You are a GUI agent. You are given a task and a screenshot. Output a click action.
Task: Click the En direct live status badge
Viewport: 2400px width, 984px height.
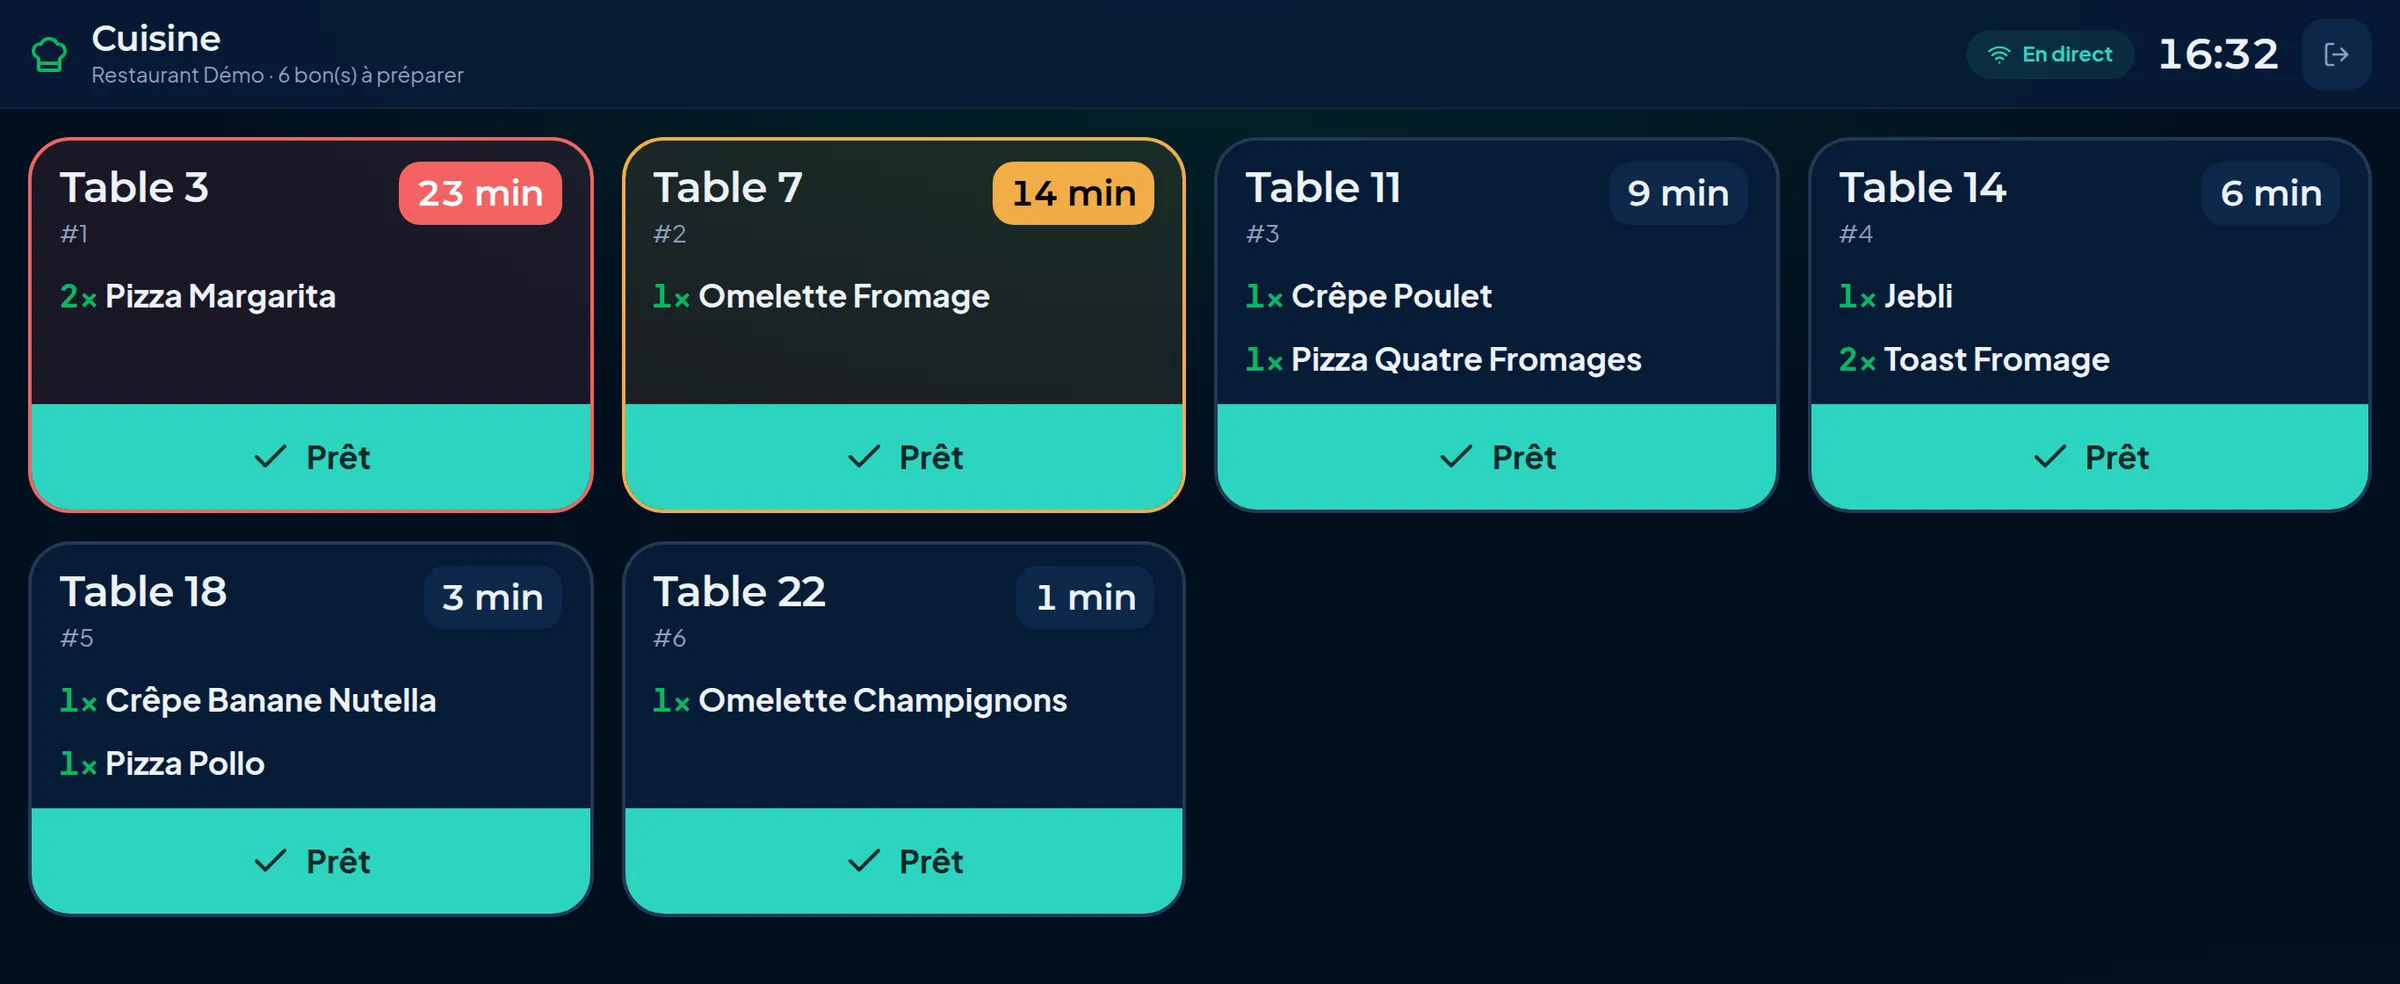(x=2050, y=54)
